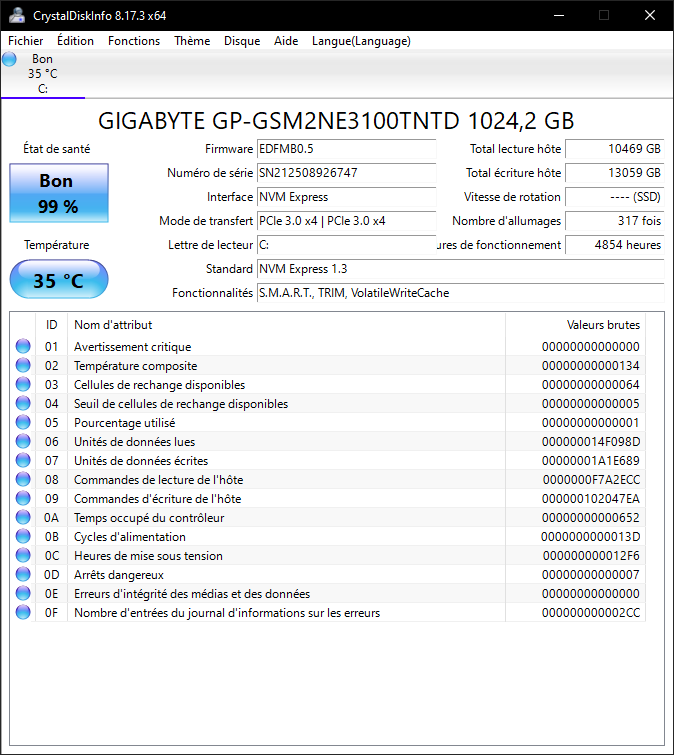Open the Édition menu
Screen dimensions: 674x755
[x=76, y=41]
